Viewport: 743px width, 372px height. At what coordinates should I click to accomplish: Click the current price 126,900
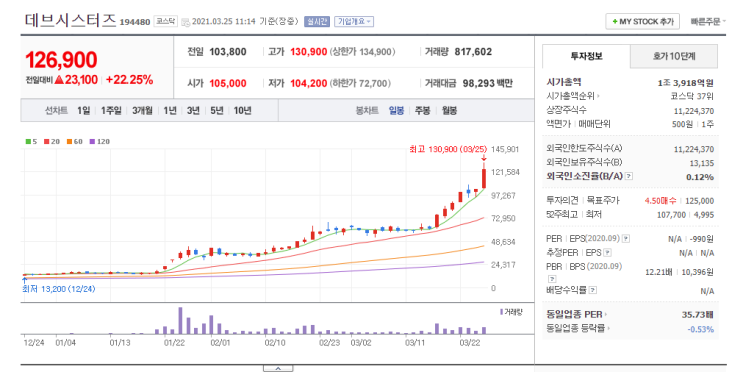click(x=61, y=60)
